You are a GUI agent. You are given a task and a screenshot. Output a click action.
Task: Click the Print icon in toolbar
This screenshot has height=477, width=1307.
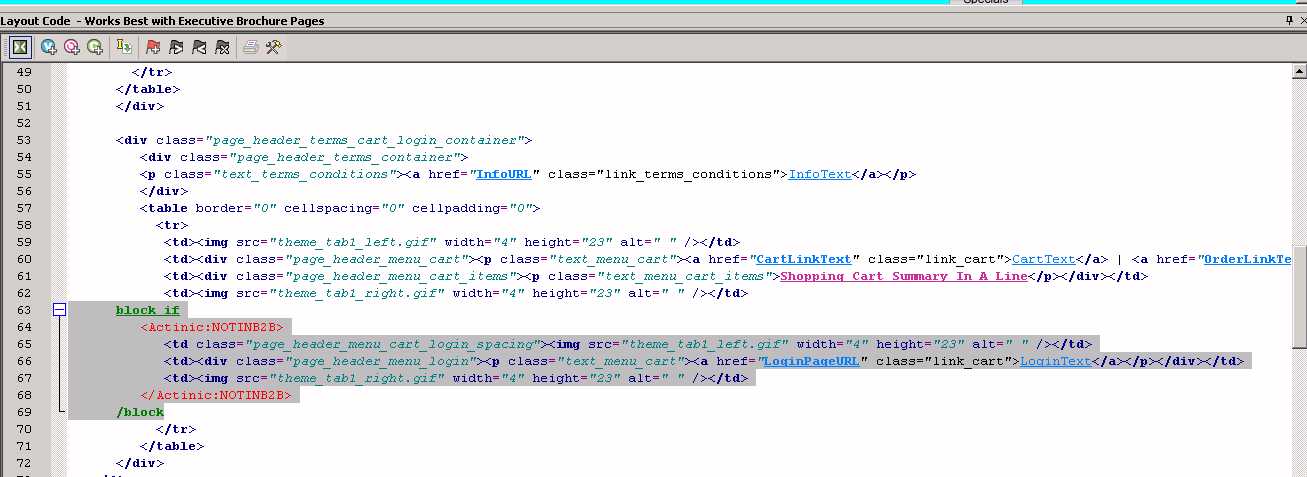click(x=251, y=46)
